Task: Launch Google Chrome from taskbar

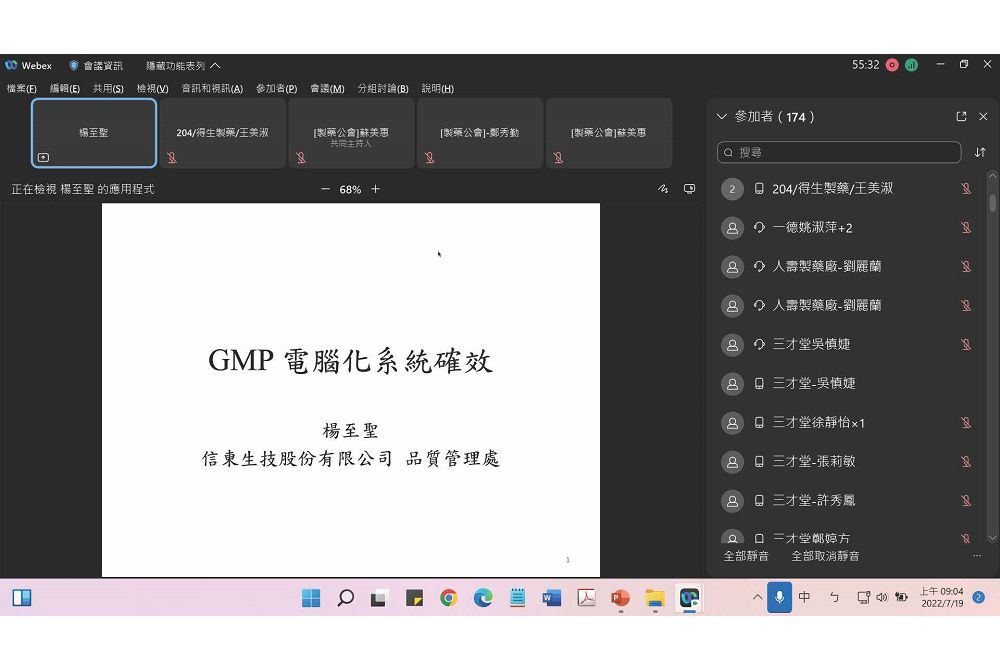Action: (449, 598)
